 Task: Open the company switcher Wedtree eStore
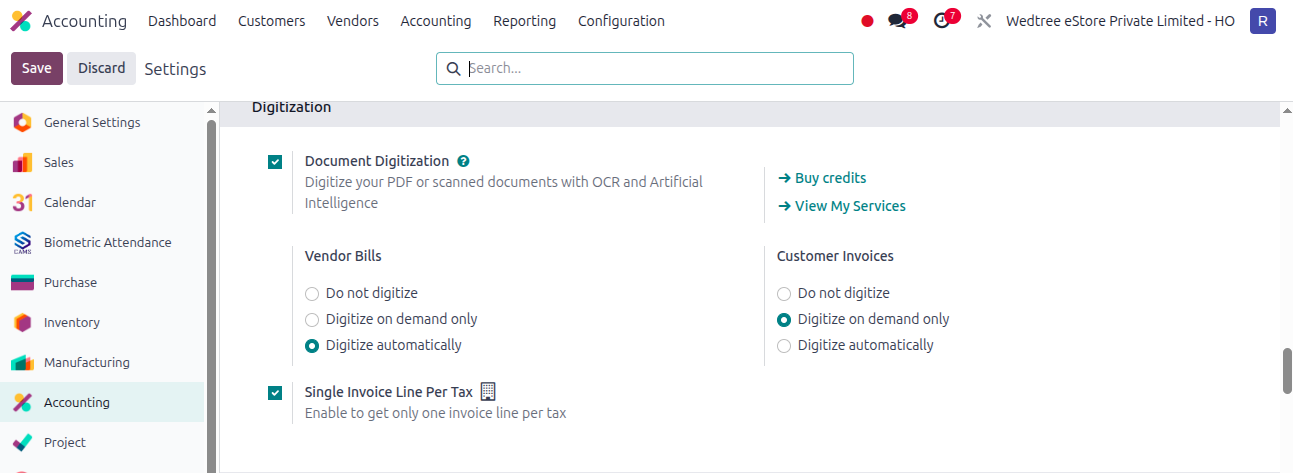pyautogui.click(x=1120, y=21)
